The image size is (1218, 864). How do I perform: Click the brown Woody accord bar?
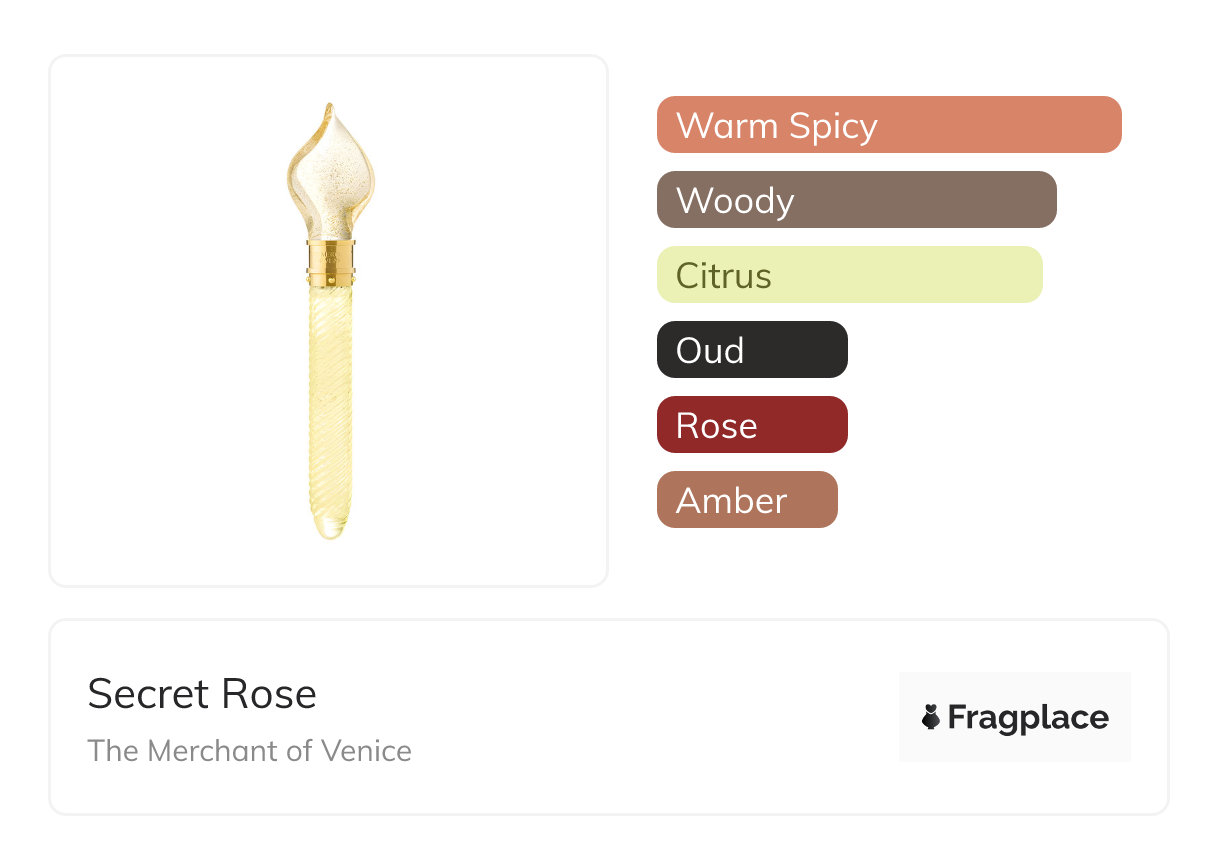pyautogui.click(x=856, y=200)
